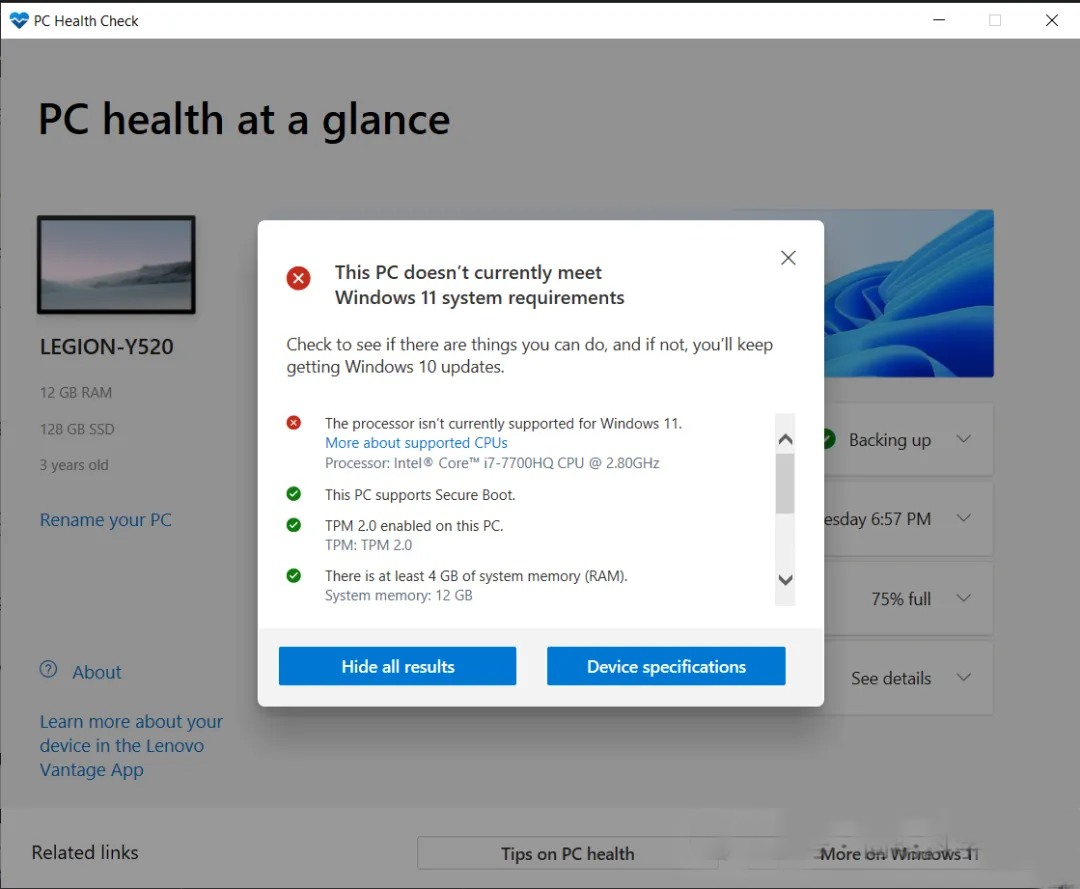Image resolution: width=1080 pixels, height=889 pixels.
Task: Click Hide all results button
Action: 397,666
